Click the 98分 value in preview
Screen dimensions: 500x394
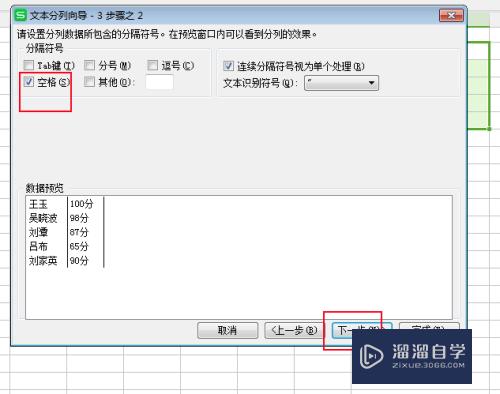click(79, 218)
